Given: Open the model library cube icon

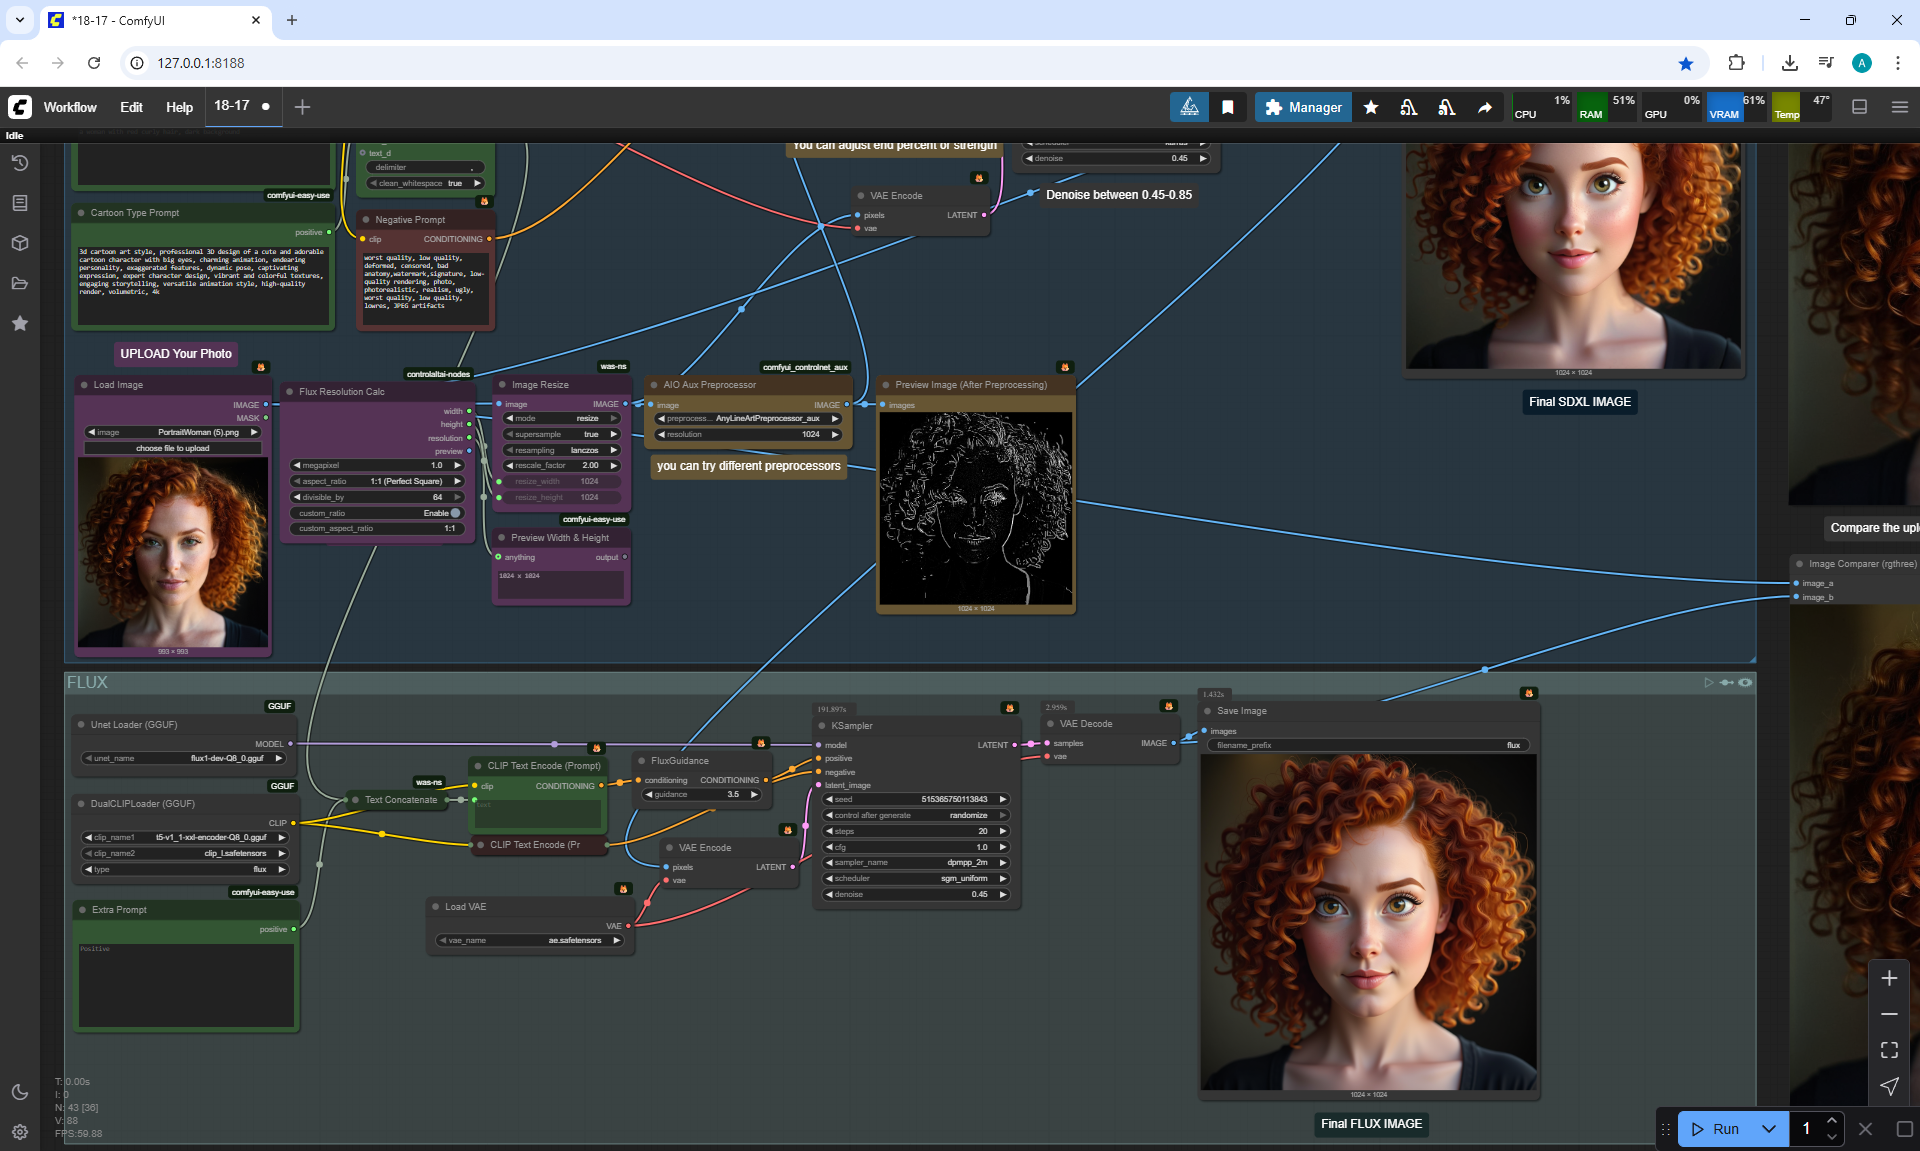Looking at the screenshot, I should (20, 243).
